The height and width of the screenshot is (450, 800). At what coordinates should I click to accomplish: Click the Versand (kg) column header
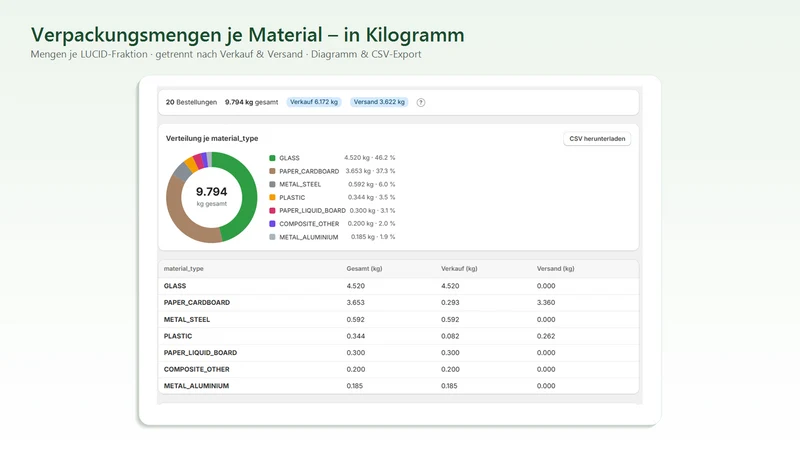click(x=556, y=269)
